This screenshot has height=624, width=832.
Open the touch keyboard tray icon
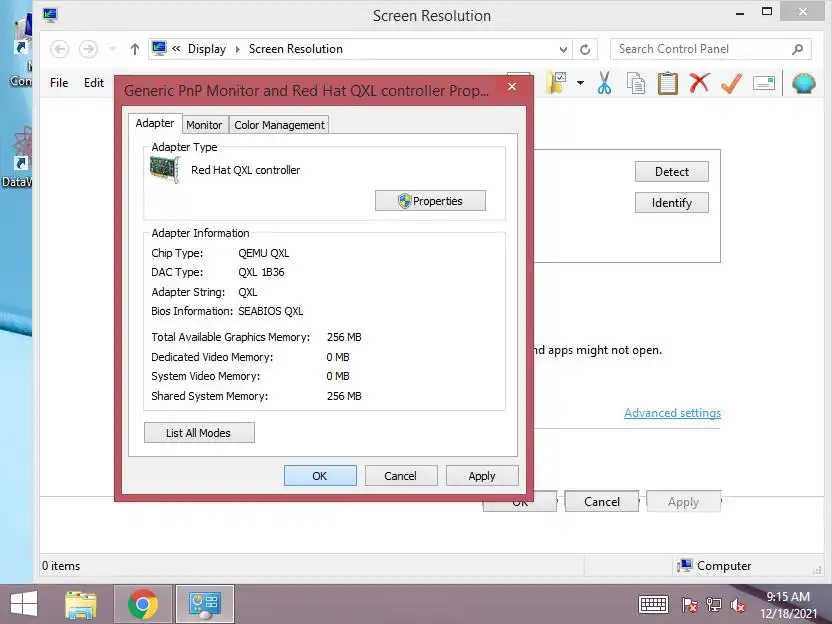point(653,604)
